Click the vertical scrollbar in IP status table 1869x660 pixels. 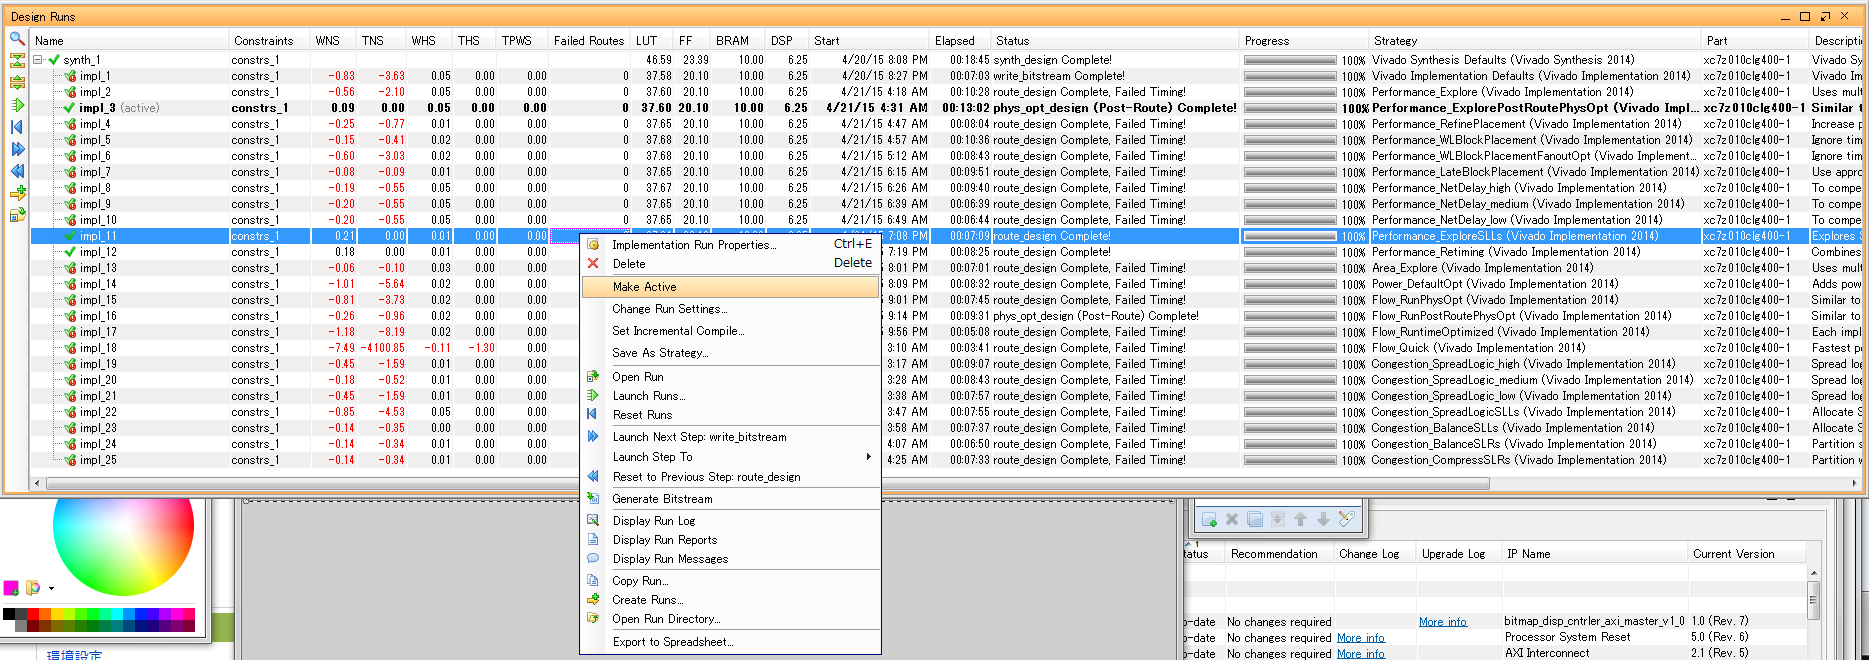point(1813,600)
